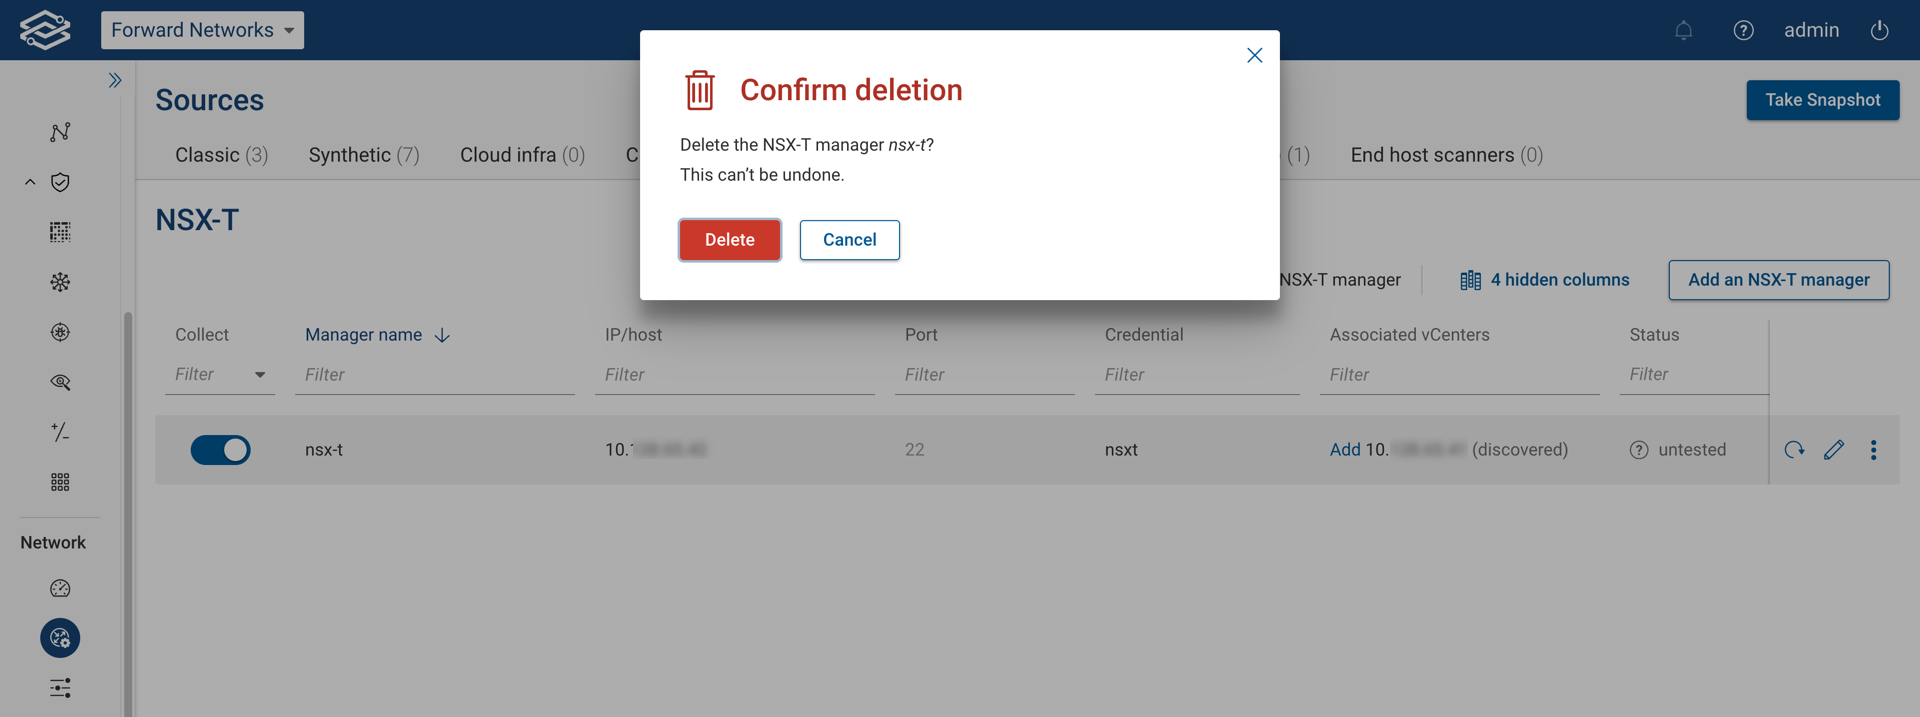Viewport: 1920px width, 717px height.
Task: Open the plus-minus diff sidebar icon
Action: pos(60,432)
